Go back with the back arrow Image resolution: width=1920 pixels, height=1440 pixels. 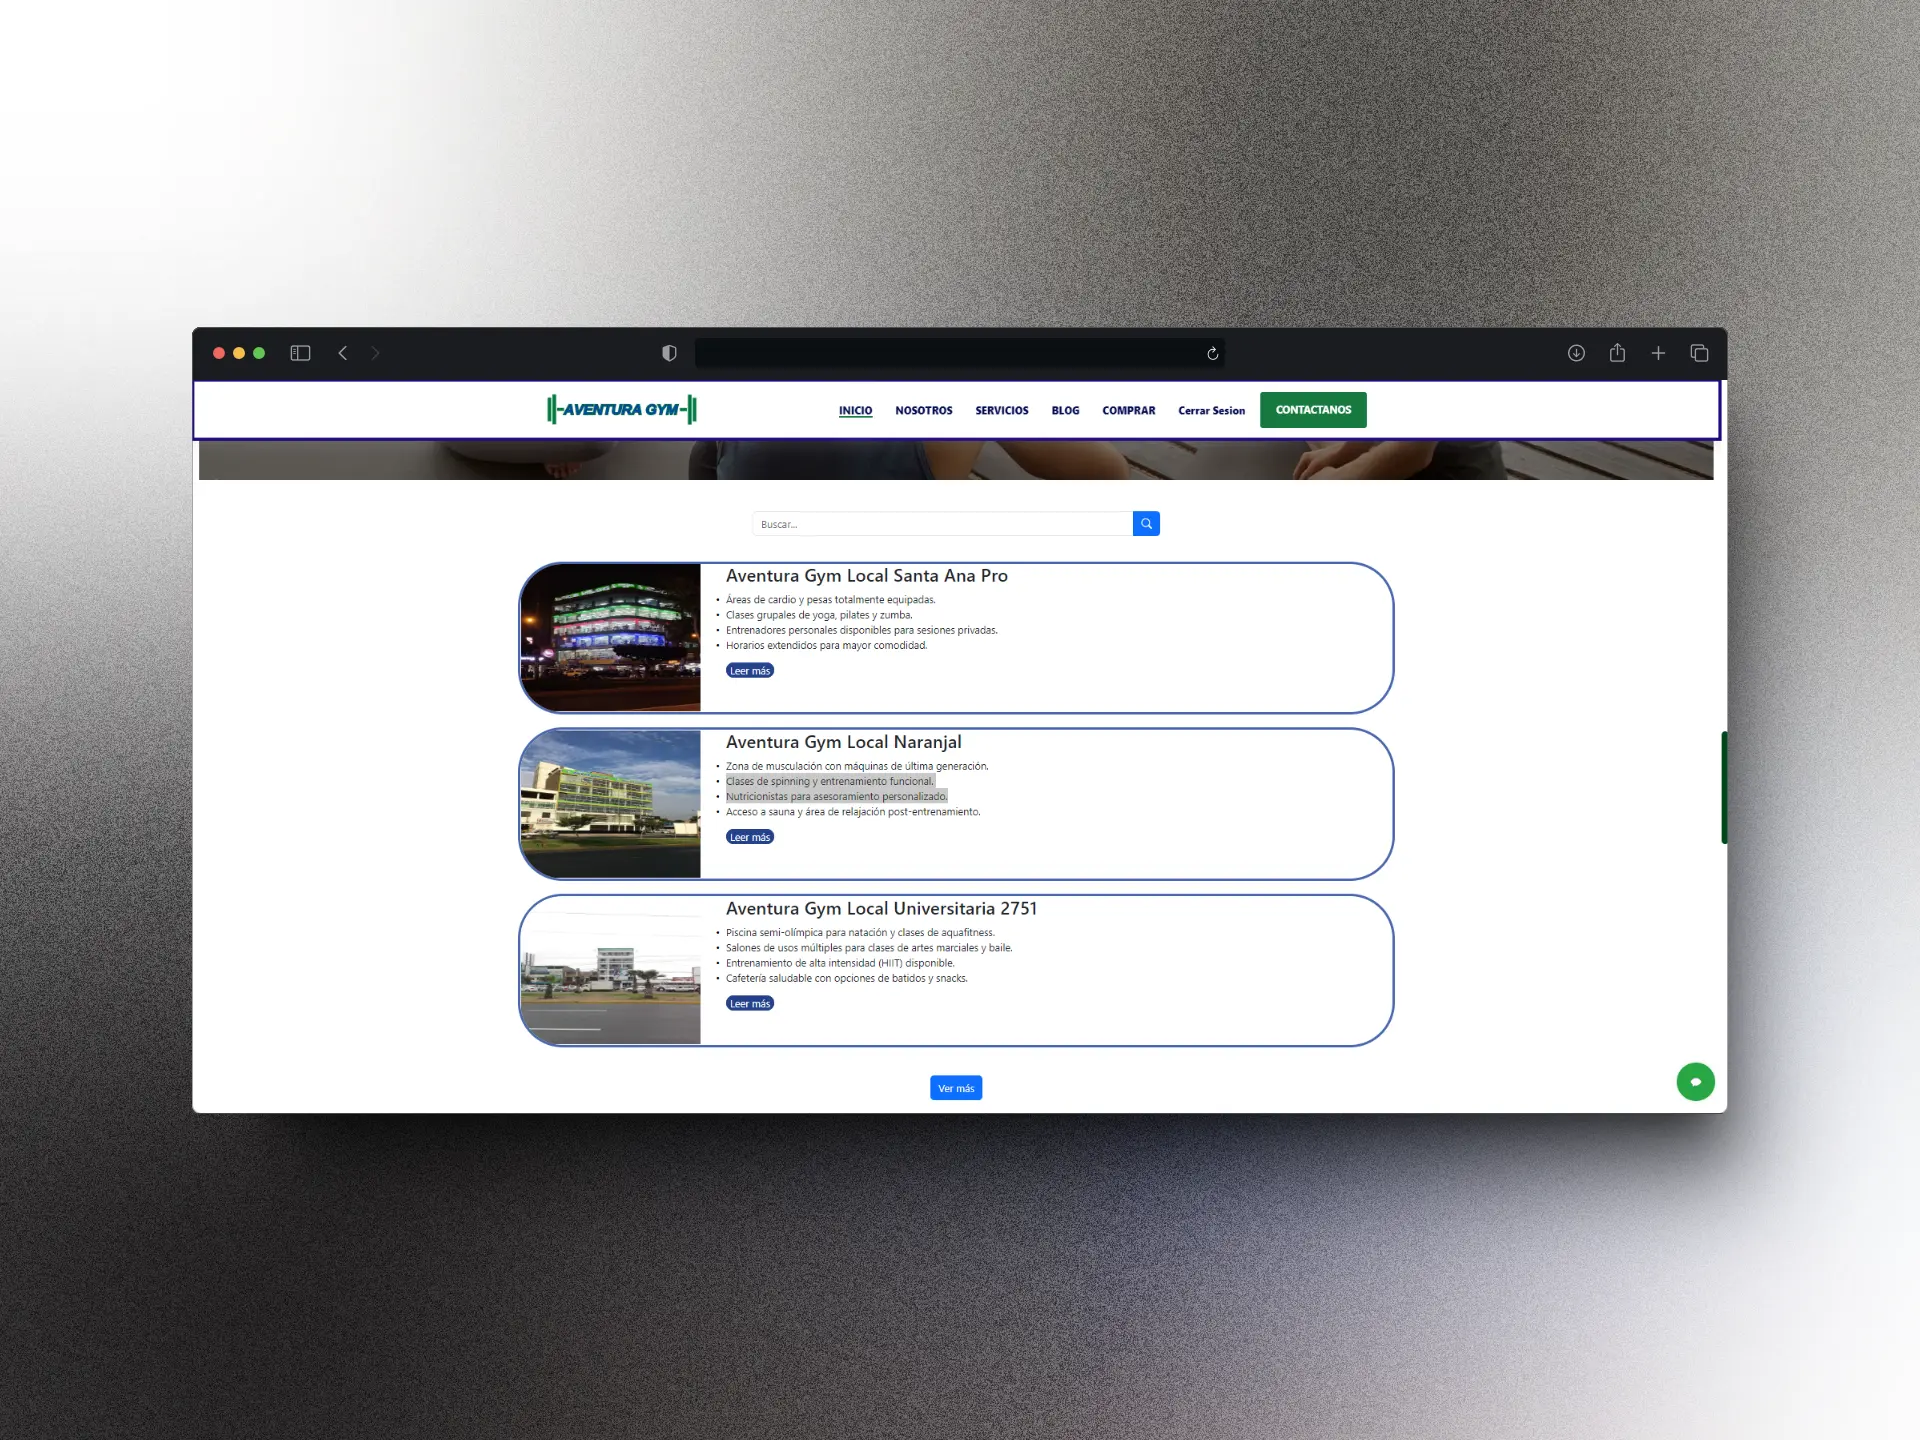343,353
